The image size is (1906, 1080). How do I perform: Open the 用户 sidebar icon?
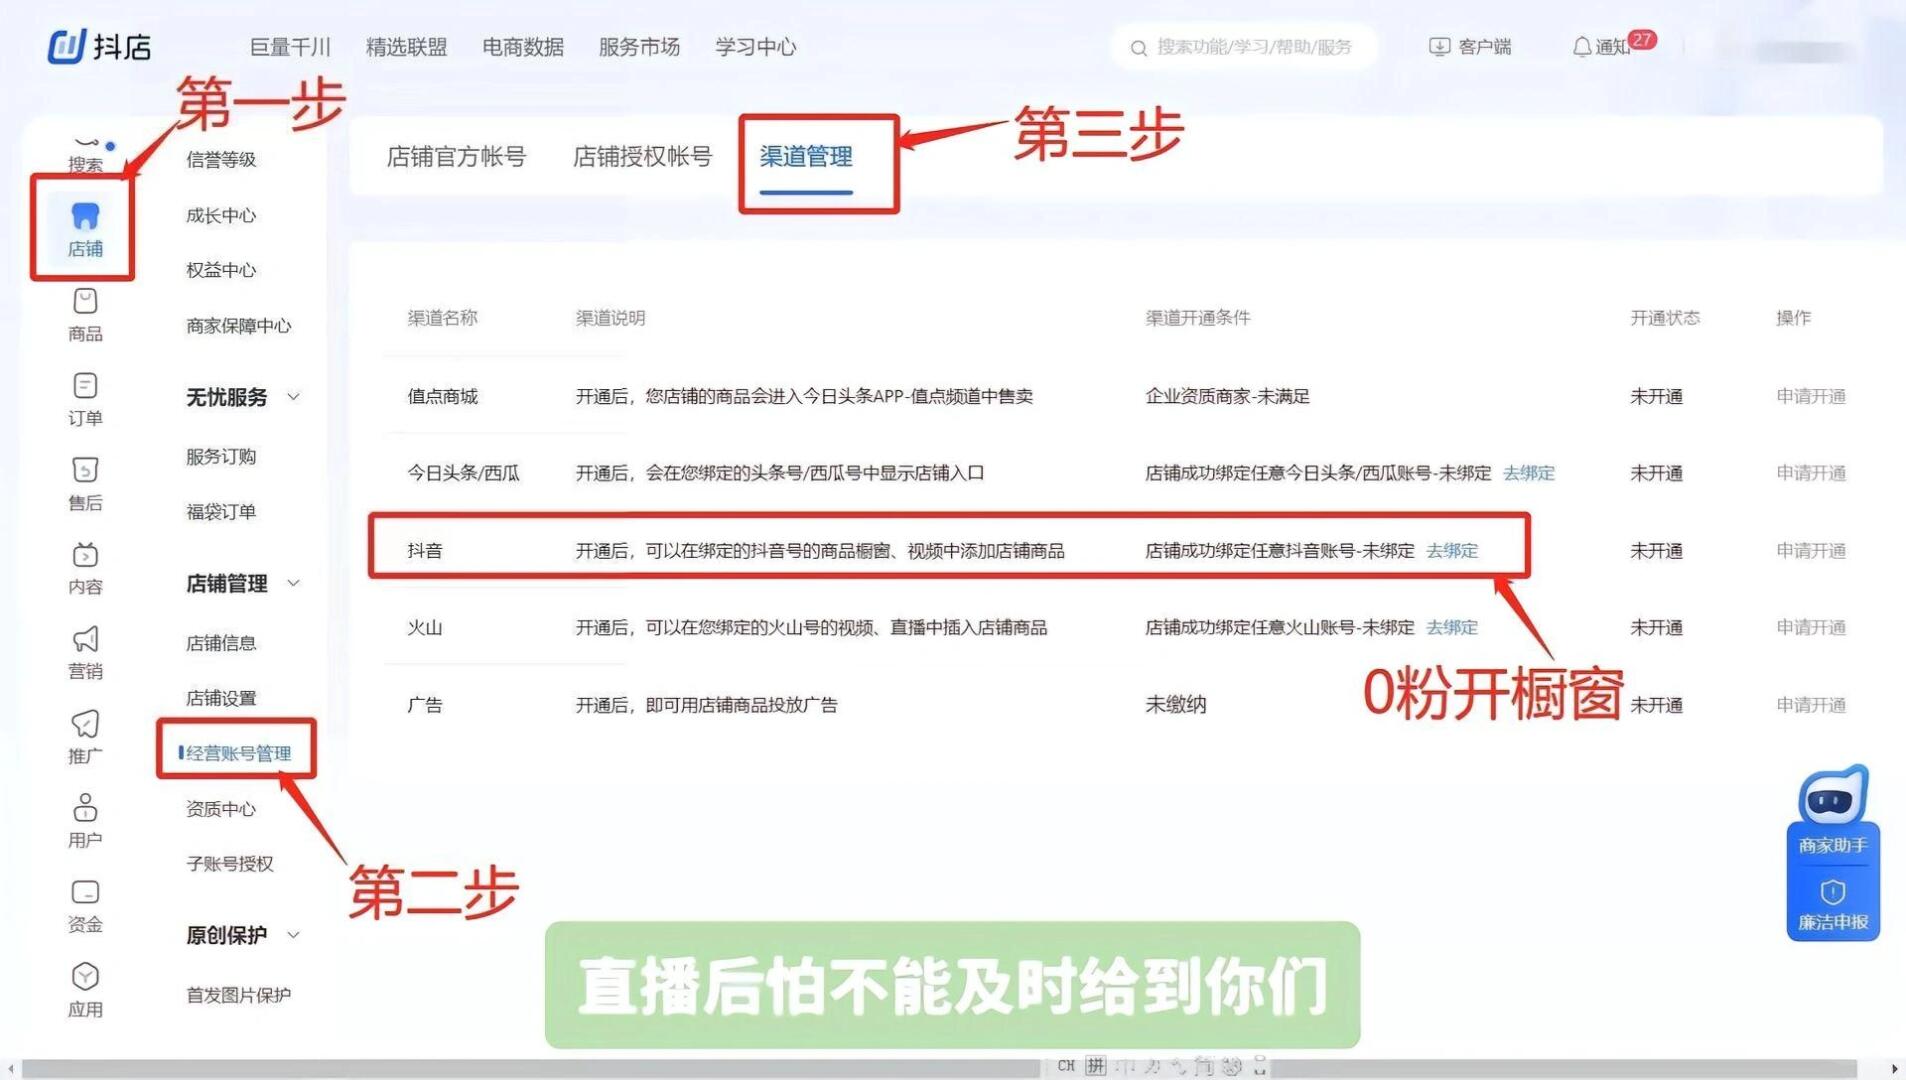click(85, 807)
